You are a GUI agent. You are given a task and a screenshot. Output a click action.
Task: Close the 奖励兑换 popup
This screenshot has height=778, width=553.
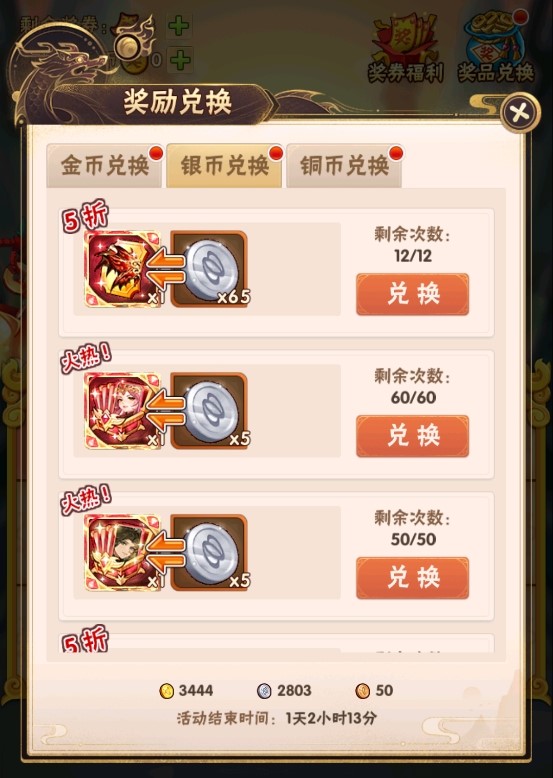pos(519,113)
